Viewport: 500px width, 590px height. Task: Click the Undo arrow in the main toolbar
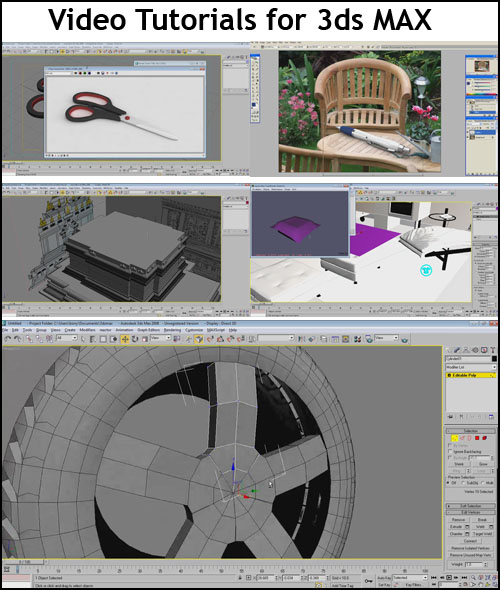click(x=8, y=339)
